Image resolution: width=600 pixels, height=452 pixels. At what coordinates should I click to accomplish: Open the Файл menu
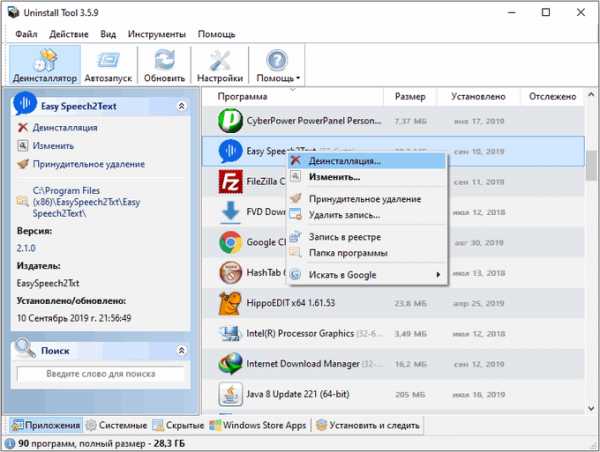[x=26, y=34]
